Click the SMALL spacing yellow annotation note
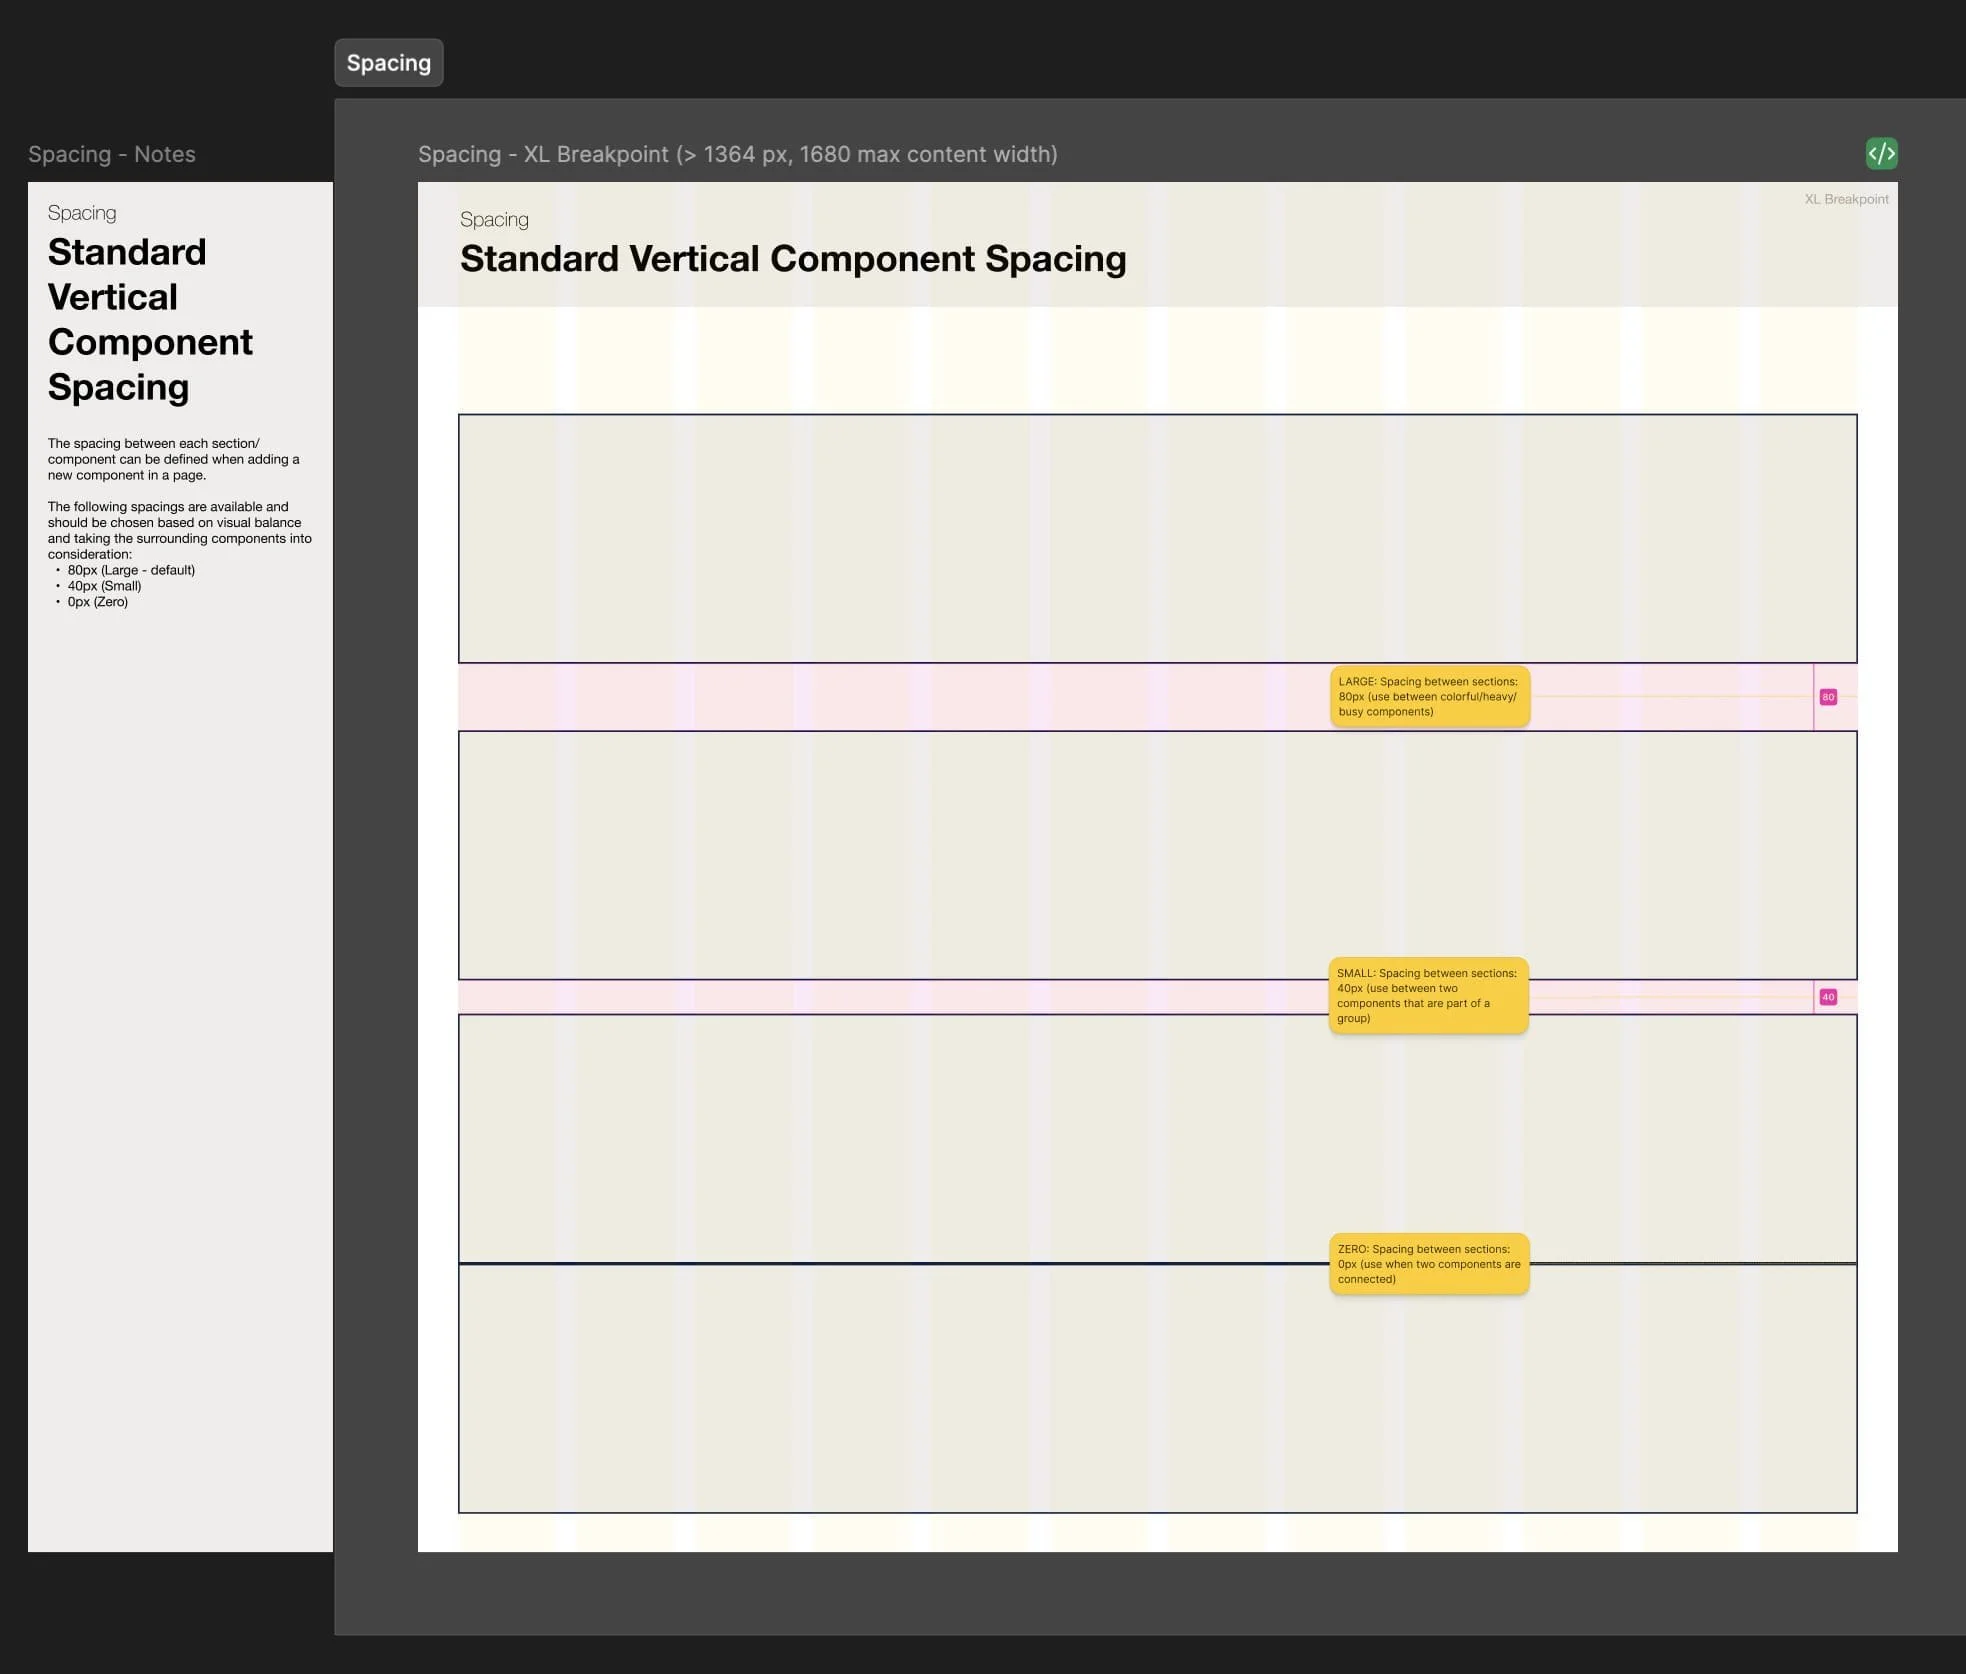 pos(1428,995)
